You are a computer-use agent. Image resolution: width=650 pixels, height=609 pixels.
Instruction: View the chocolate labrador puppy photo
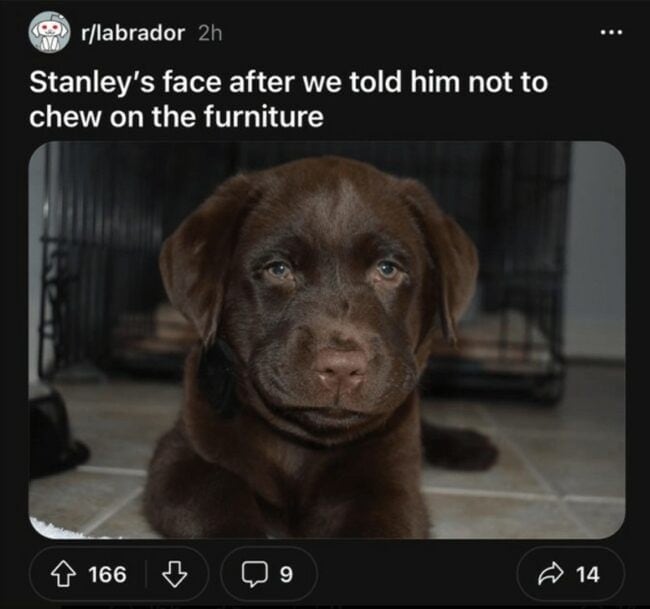click(327, 340)
